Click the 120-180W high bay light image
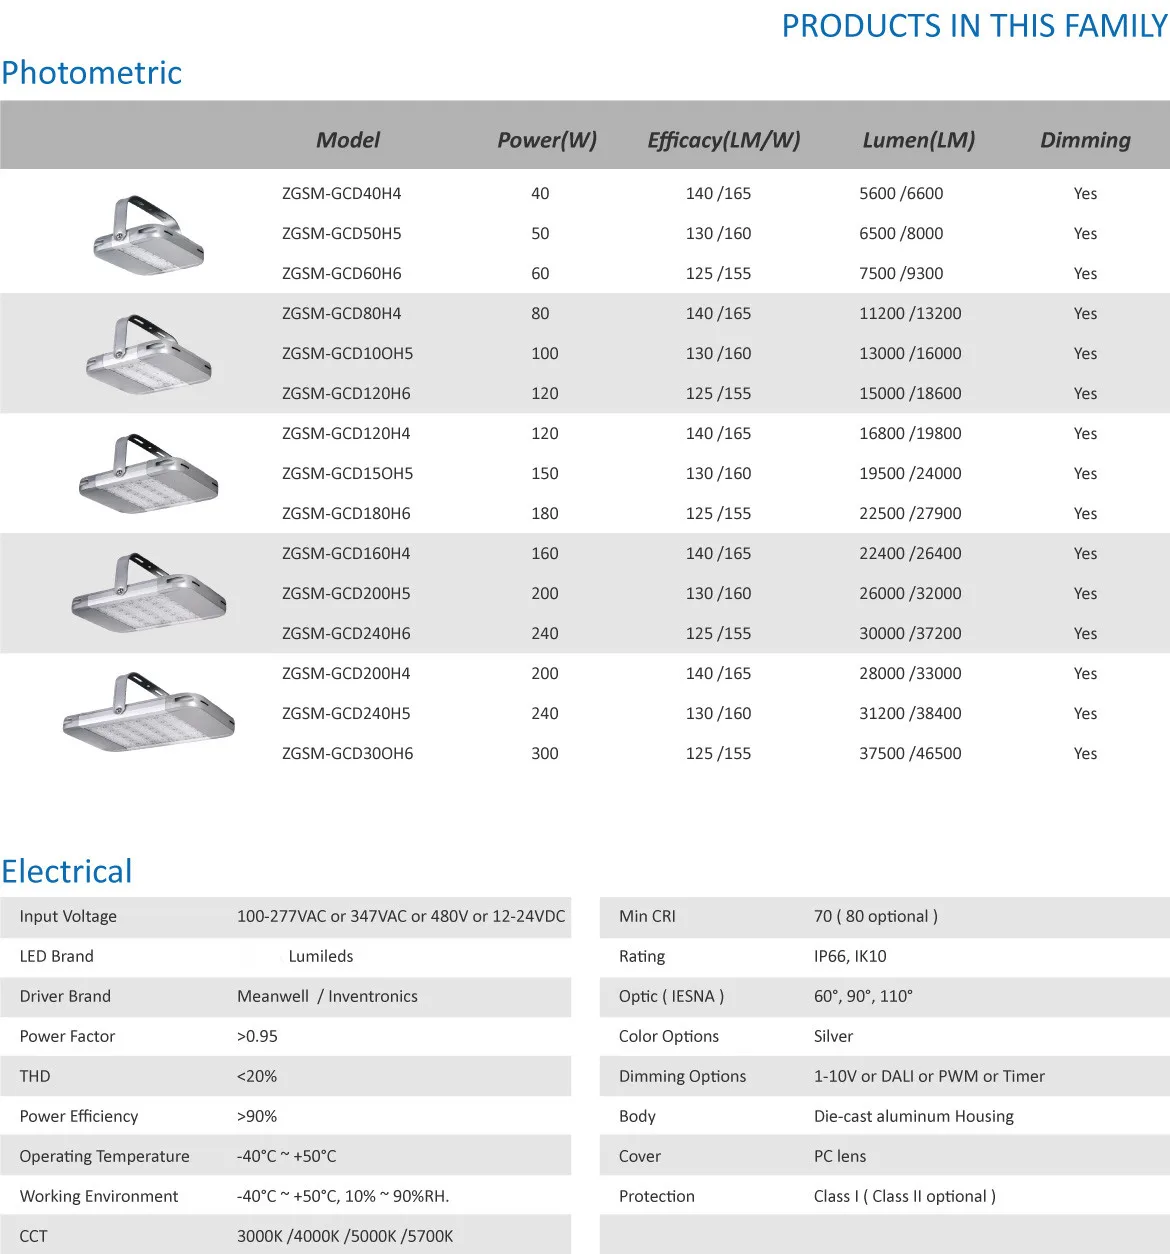The height and width of the screenshot is (1254, 1170). coord(148,474)
